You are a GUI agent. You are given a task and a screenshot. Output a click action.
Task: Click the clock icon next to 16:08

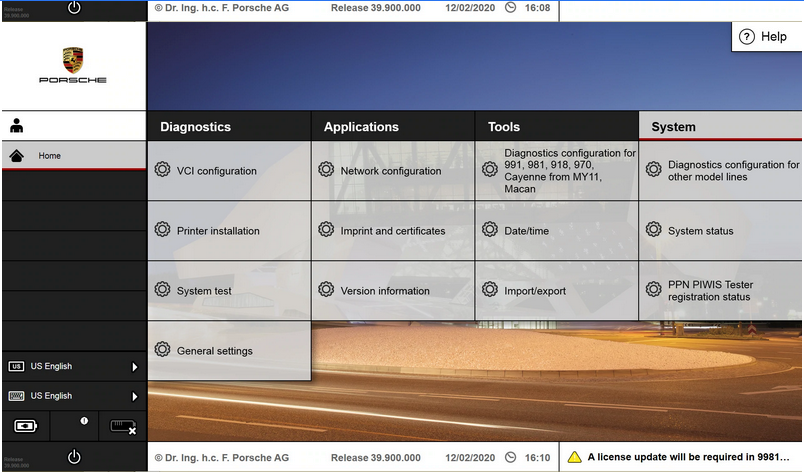point(511,8)
